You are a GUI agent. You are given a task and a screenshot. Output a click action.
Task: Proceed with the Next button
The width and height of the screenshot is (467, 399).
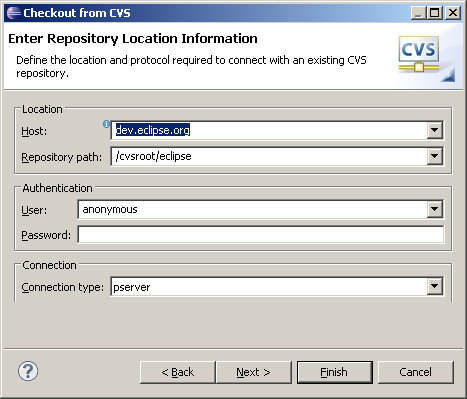pos(253,372)
